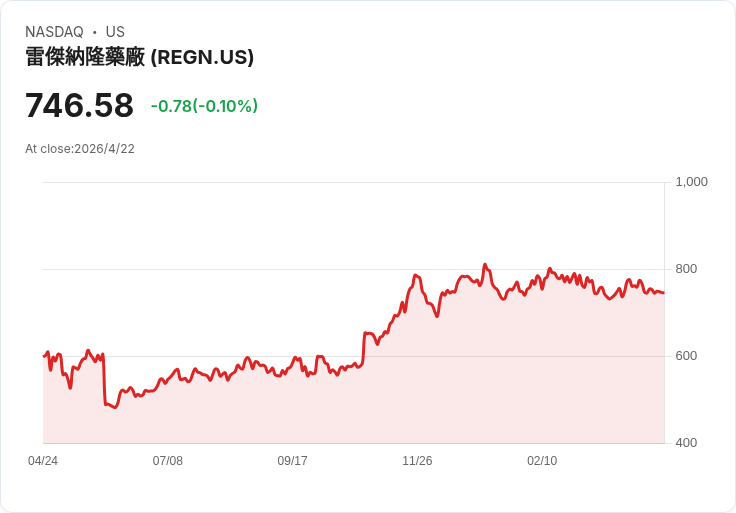736x513 pixels.
Task: Open the 雷傑納隆藥廠 (REGN.US) stock title
Action: point(139,58)
